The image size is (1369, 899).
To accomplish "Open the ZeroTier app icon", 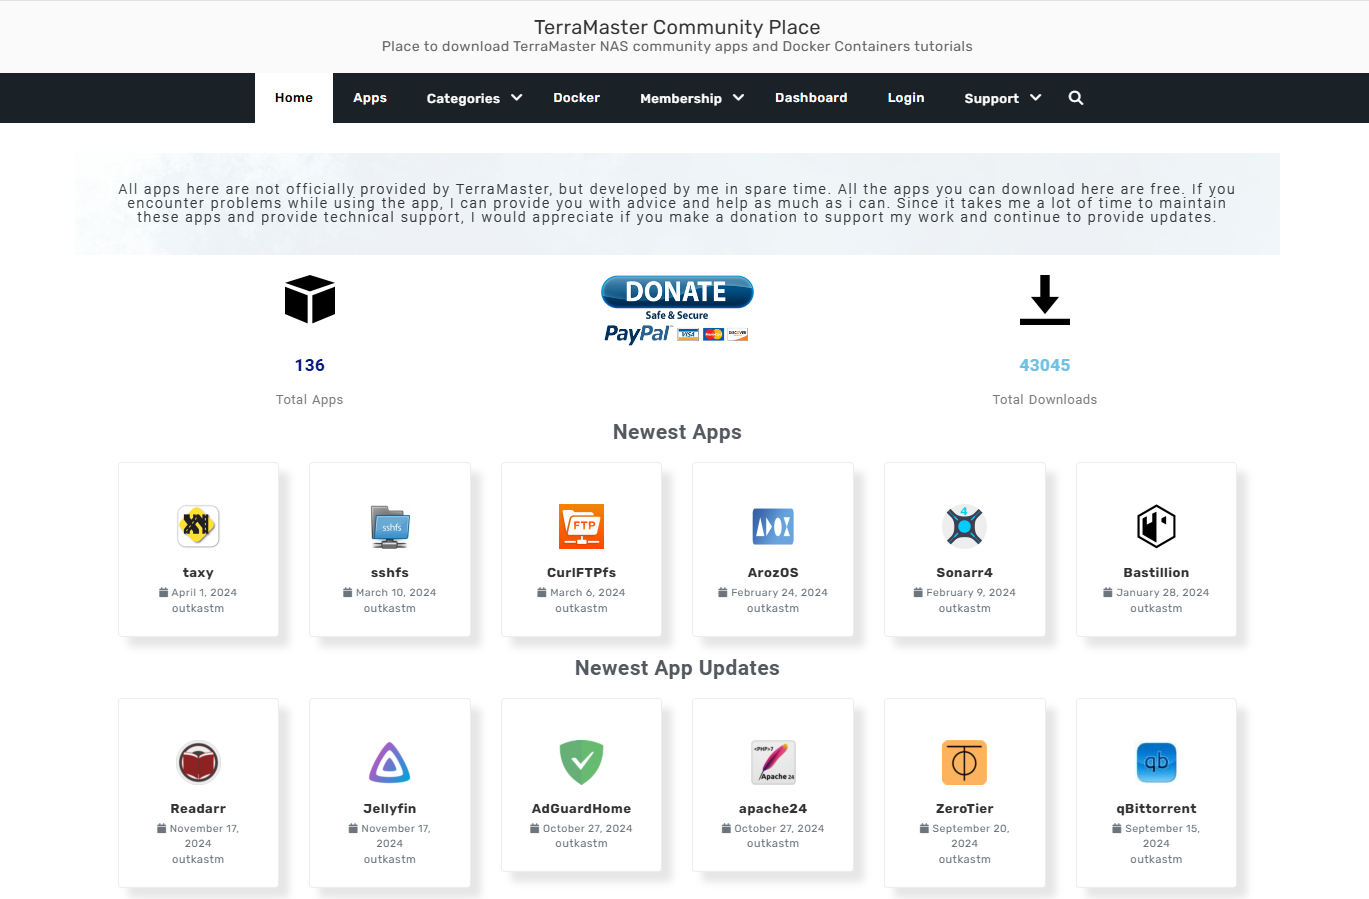I will coord(964,762).
